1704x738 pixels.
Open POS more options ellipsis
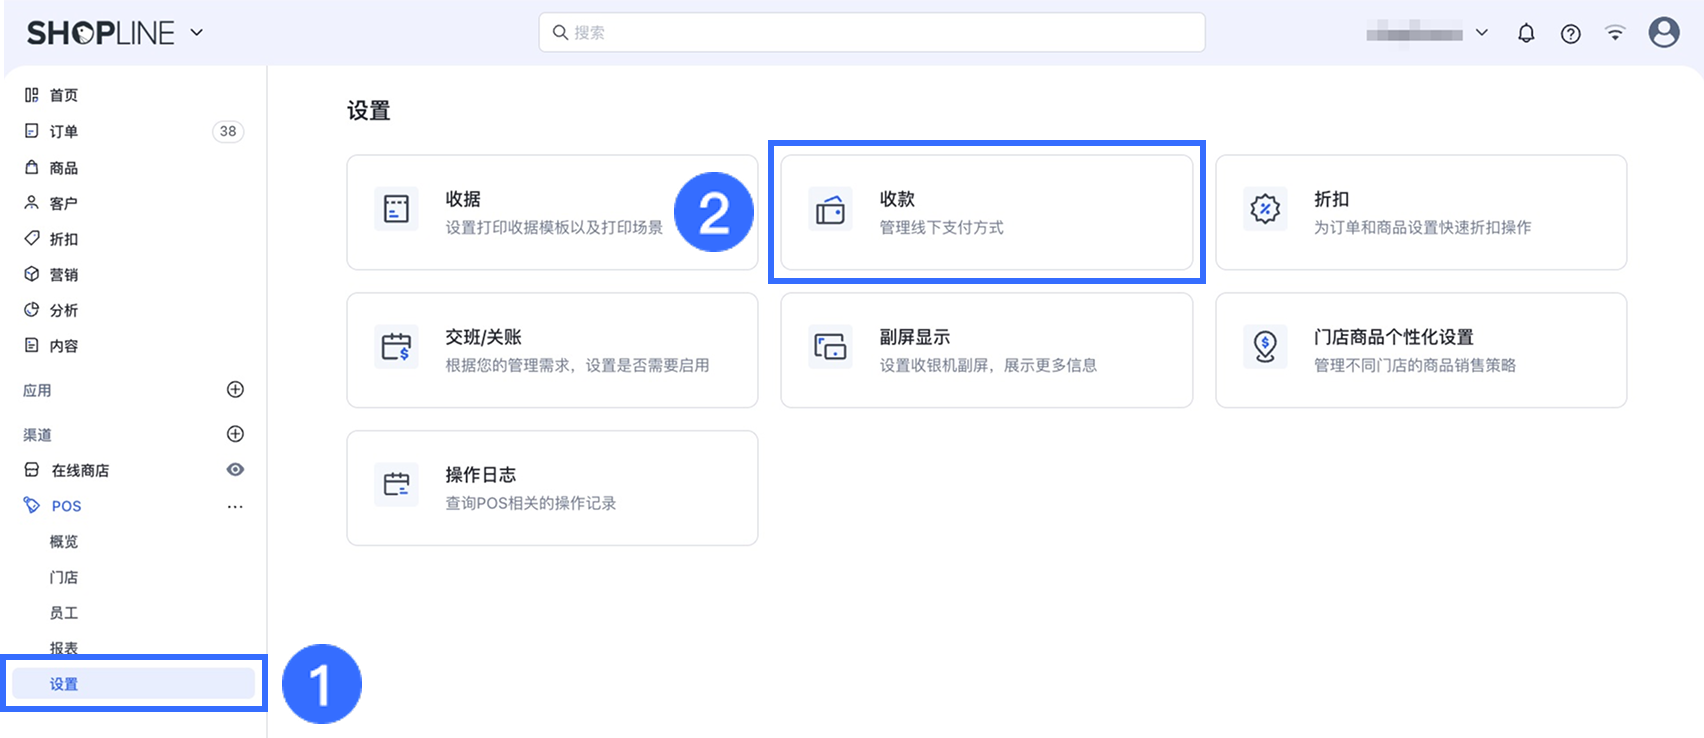[236, 507]
